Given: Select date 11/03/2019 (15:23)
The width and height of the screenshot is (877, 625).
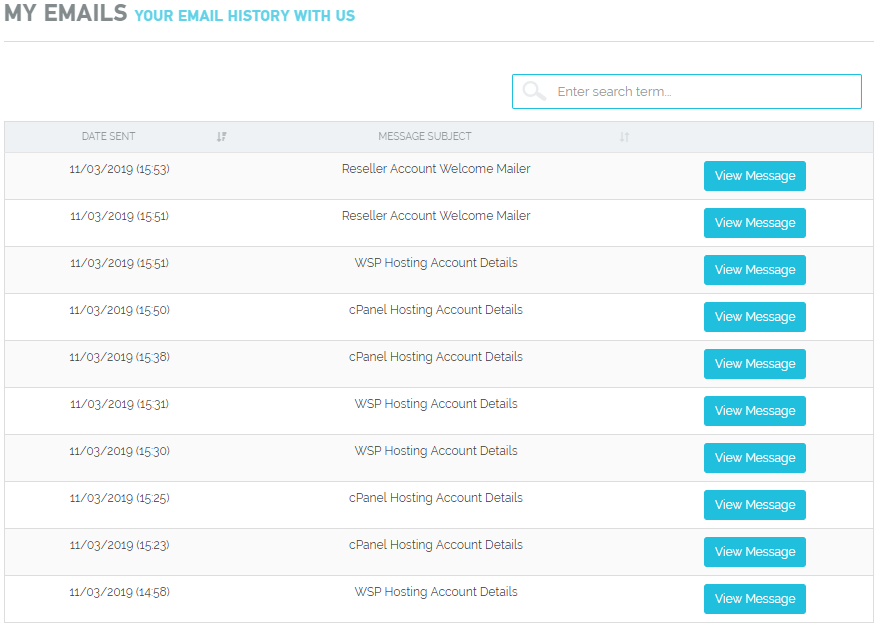Looking at the screenshot, I should (119, 545).
